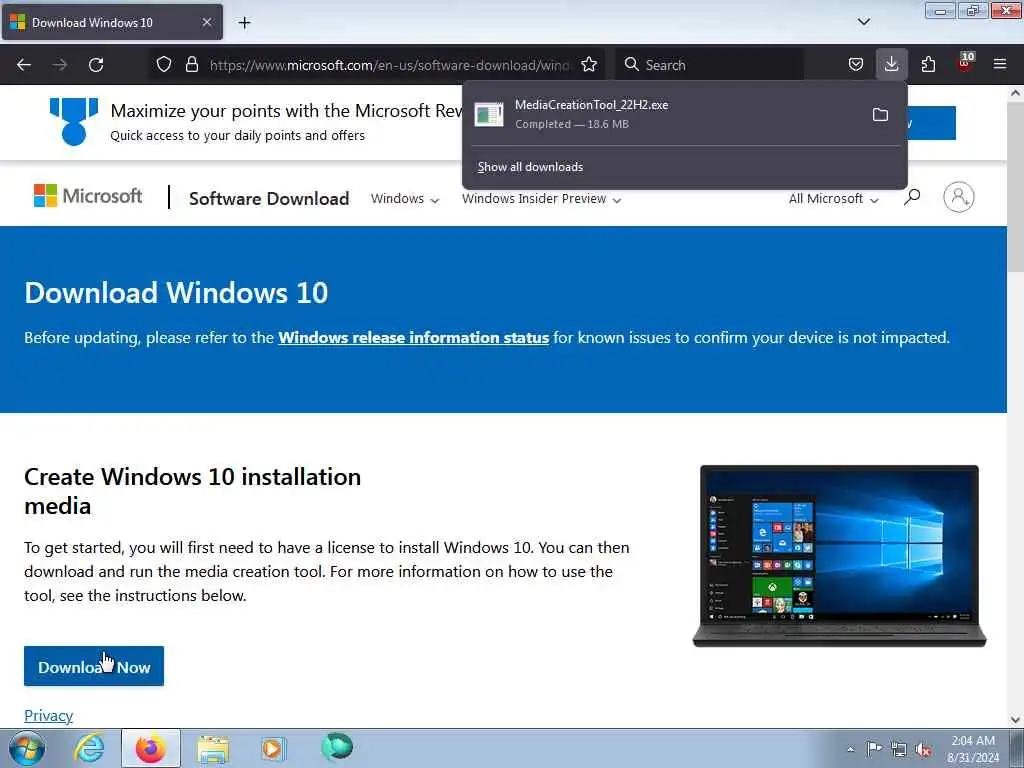Click the Microsoft logo
Screen dimensions: 1024x768
pos(88,196)
